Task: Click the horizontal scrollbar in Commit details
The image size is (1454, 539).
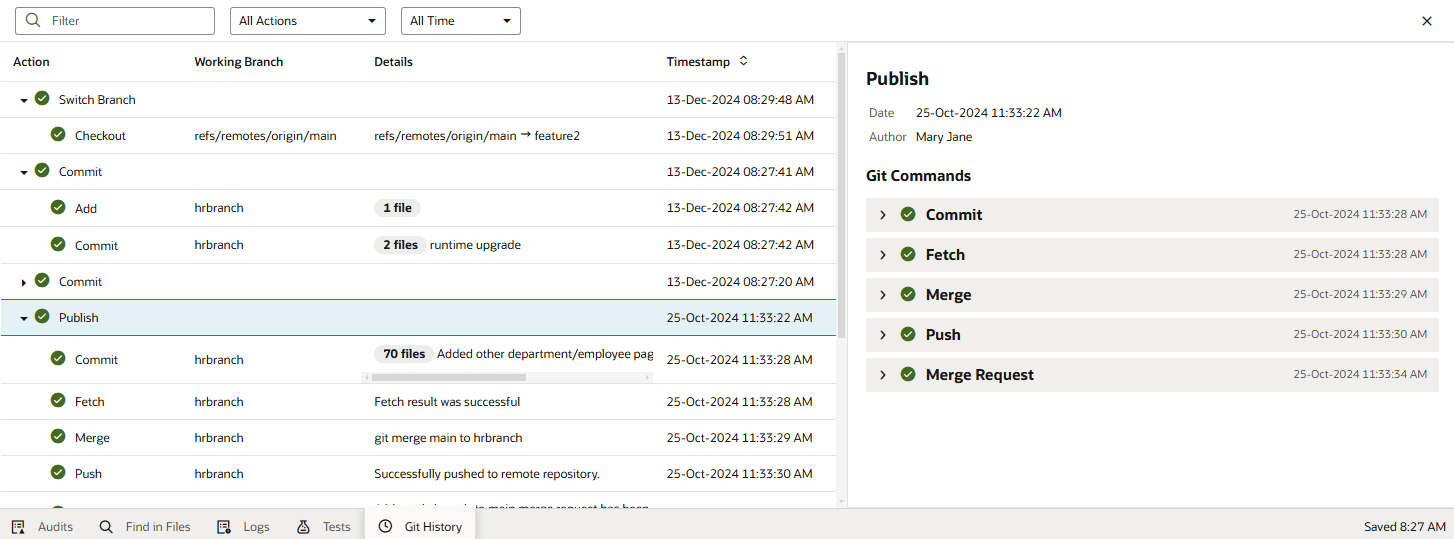Action: 448,378
